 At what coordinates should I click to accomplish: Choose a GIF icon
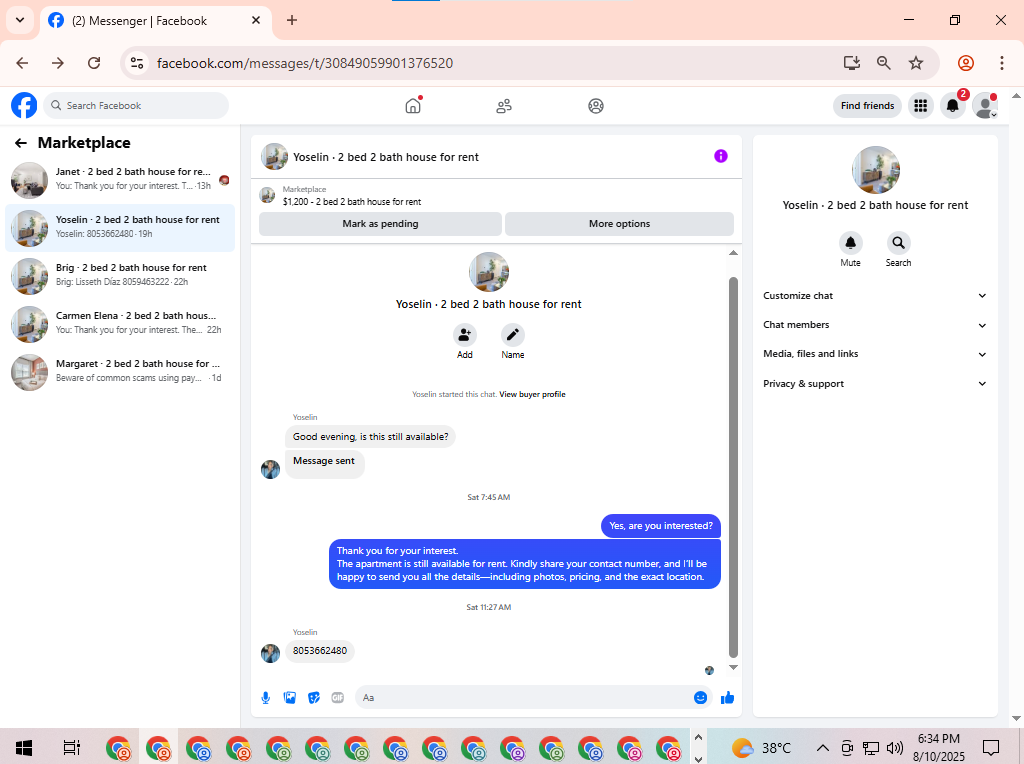(x=338, y=698)
